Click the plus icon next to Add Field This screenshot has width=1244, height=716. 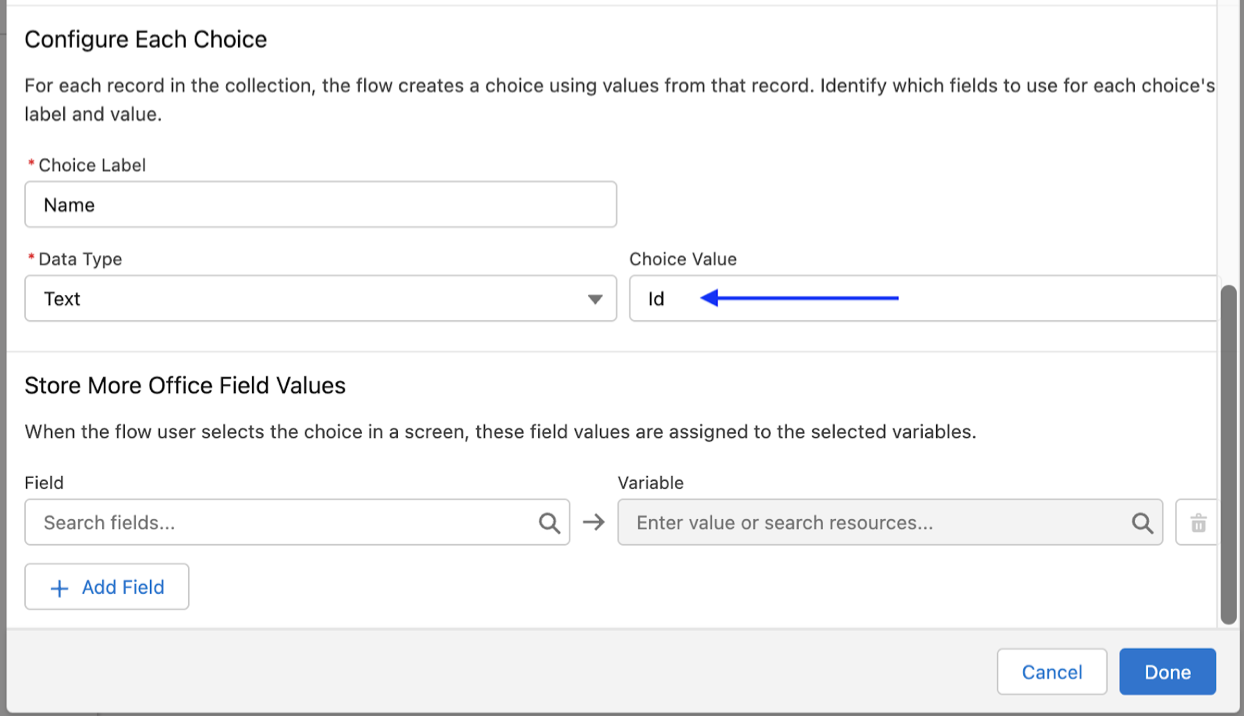60,587
